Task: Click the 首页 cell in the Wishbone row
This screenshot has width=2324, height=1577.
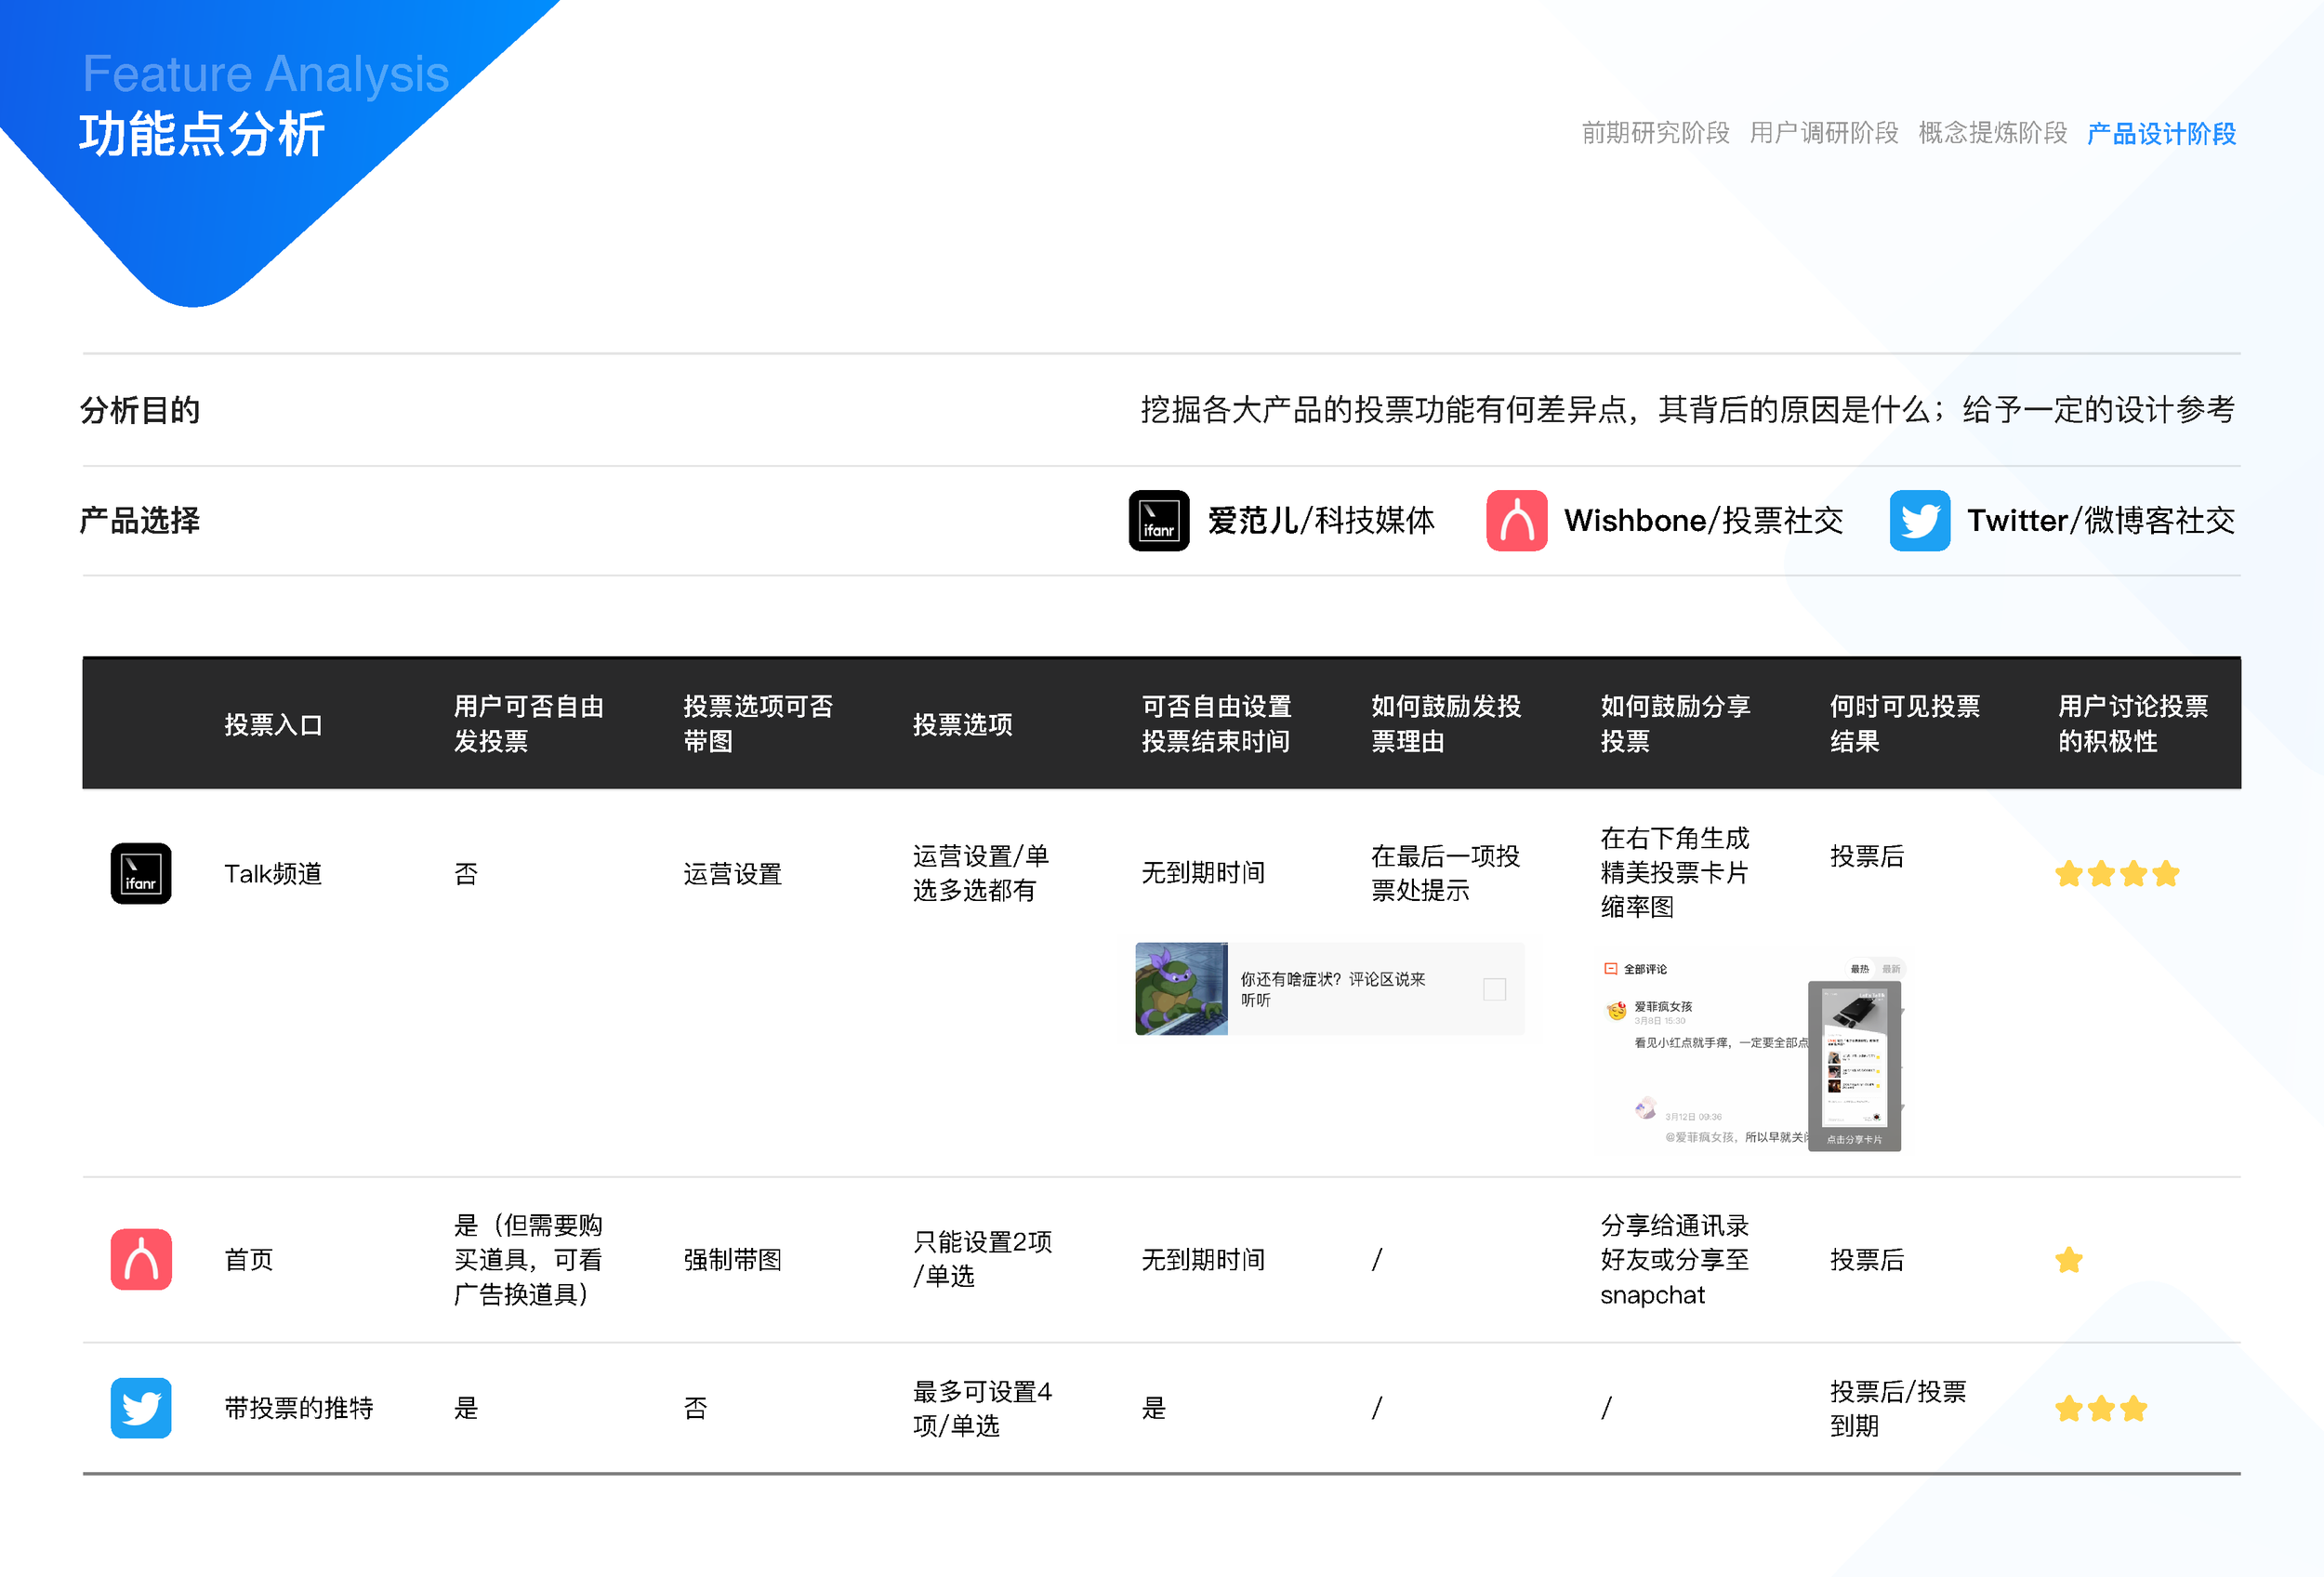Action: point(249,1260)
